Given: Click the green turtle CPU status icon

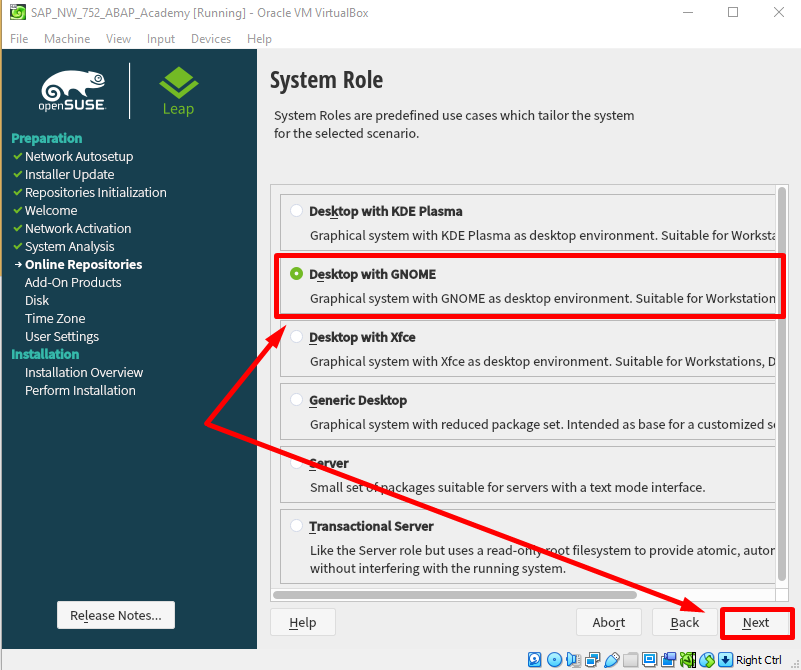Looking at the screenshot, I should click(x=688, y=660).
